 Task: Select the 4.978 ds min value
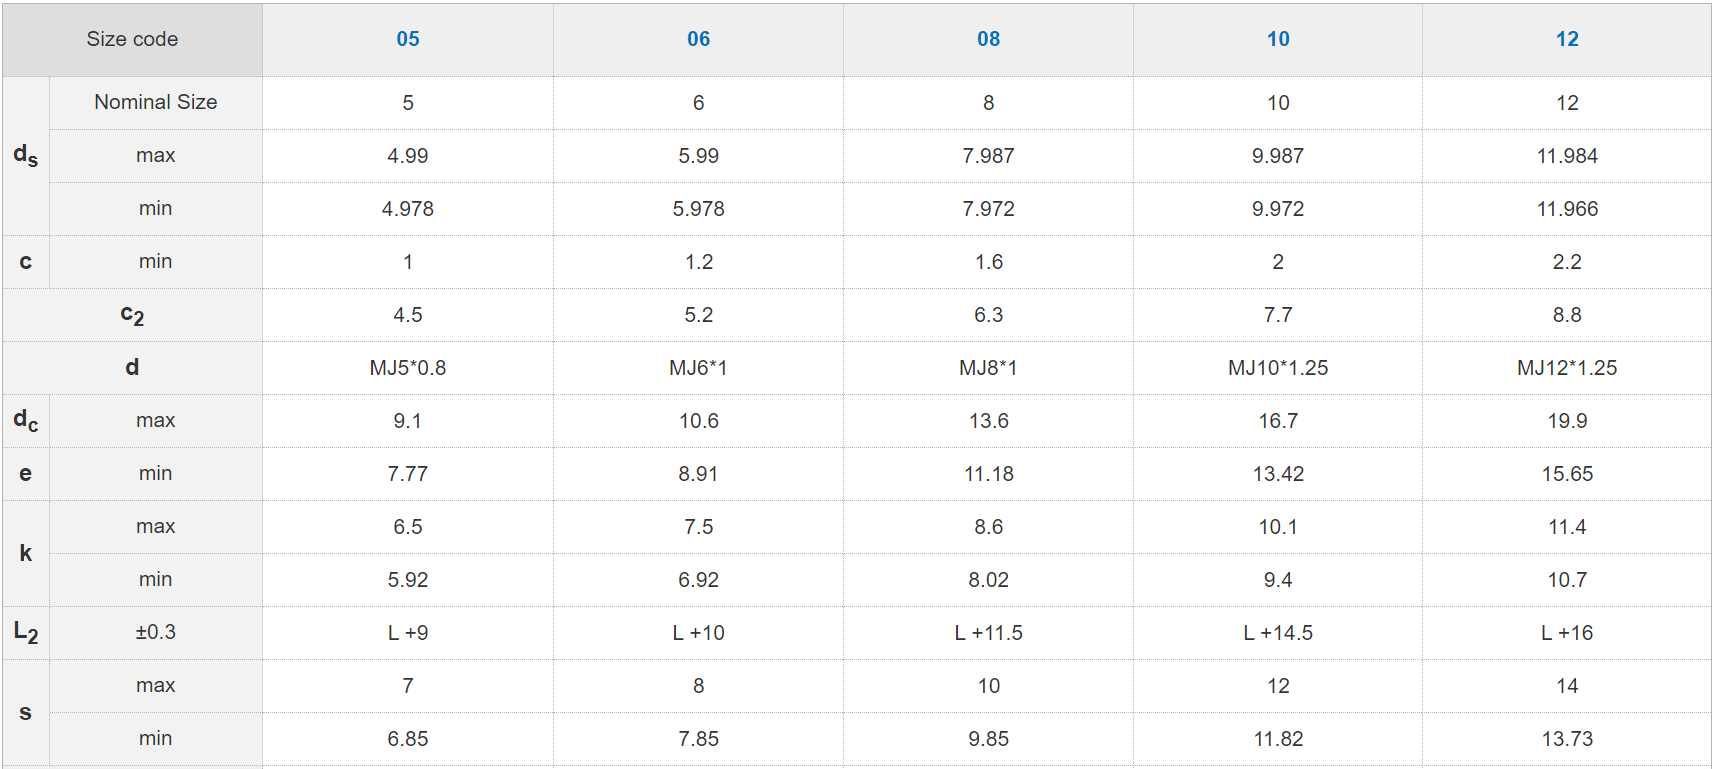[408, 209]
